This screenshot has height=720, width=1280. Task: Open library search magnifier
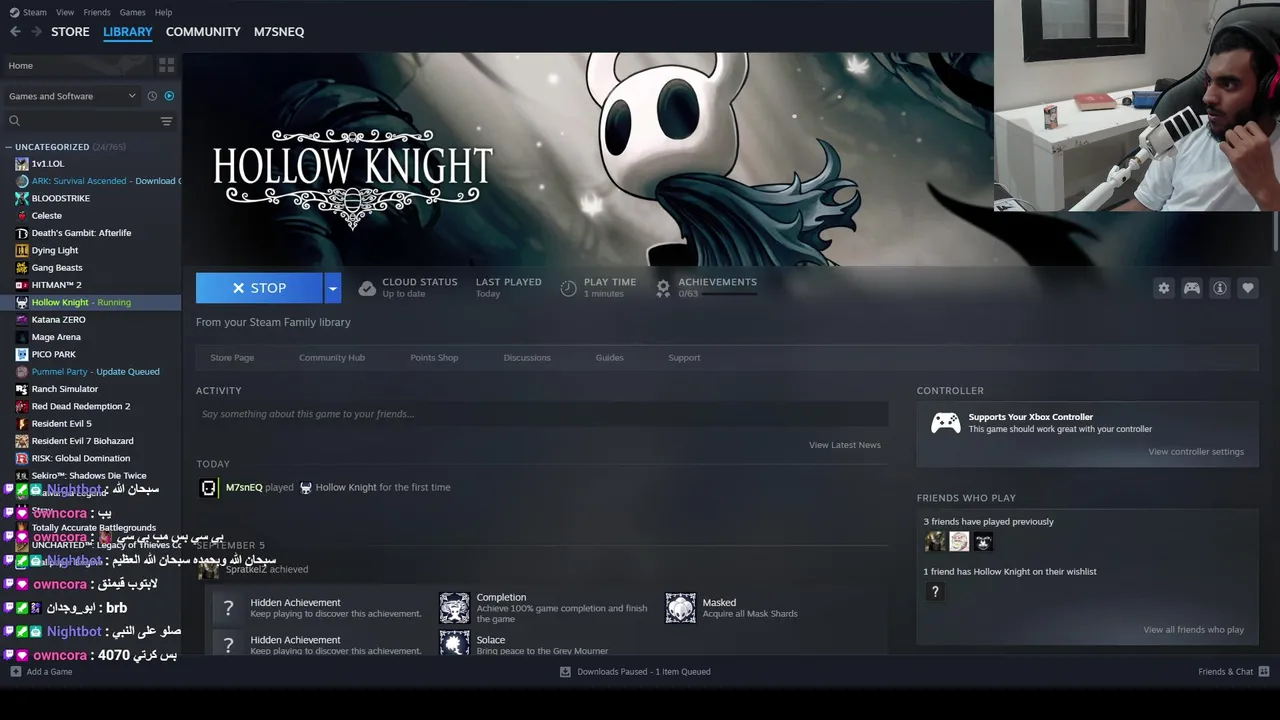14,121
